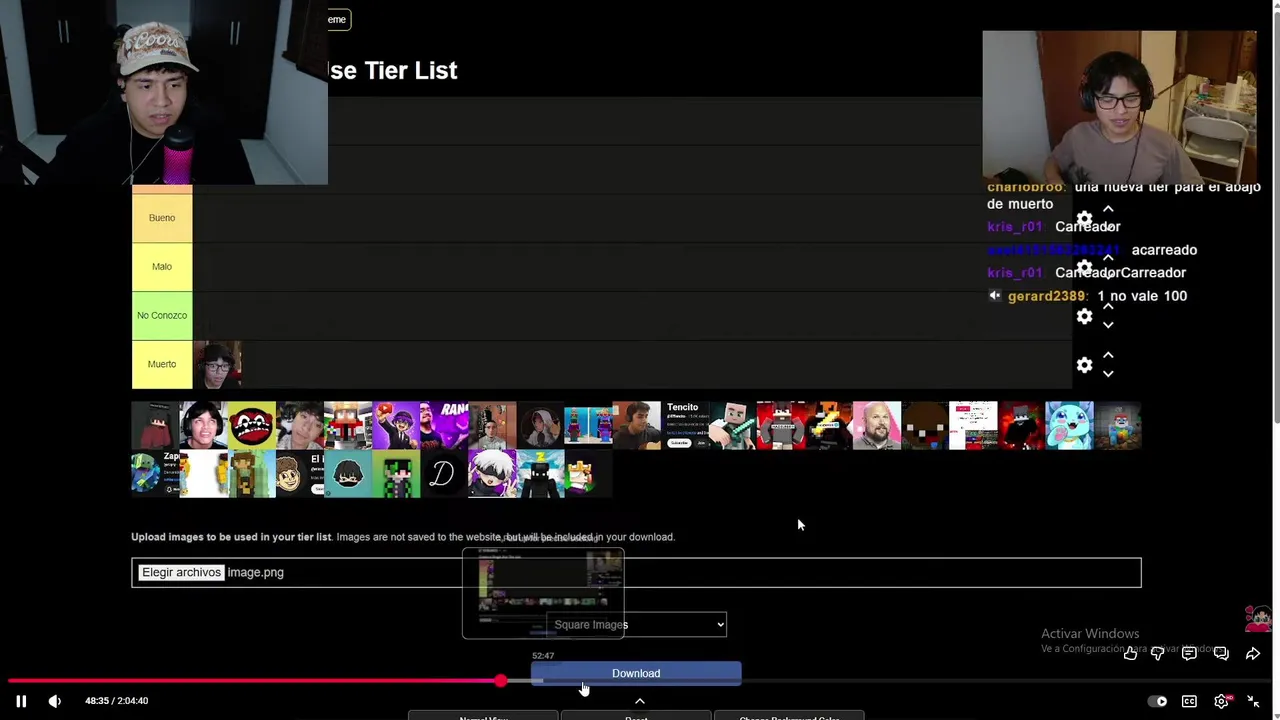Open settings gear for the No Conozco row
The image size is (1280, 720).
point(1085,316)
